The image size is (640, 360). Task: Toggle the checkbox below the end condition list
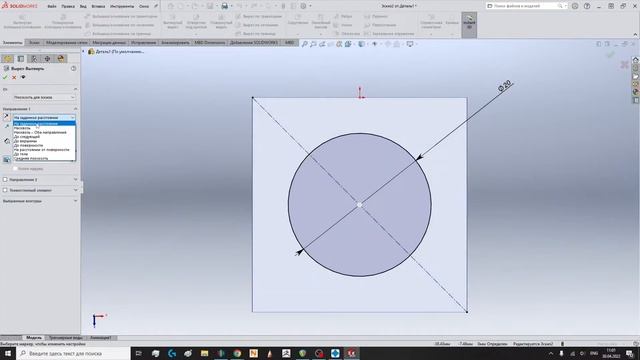point(15,168)
